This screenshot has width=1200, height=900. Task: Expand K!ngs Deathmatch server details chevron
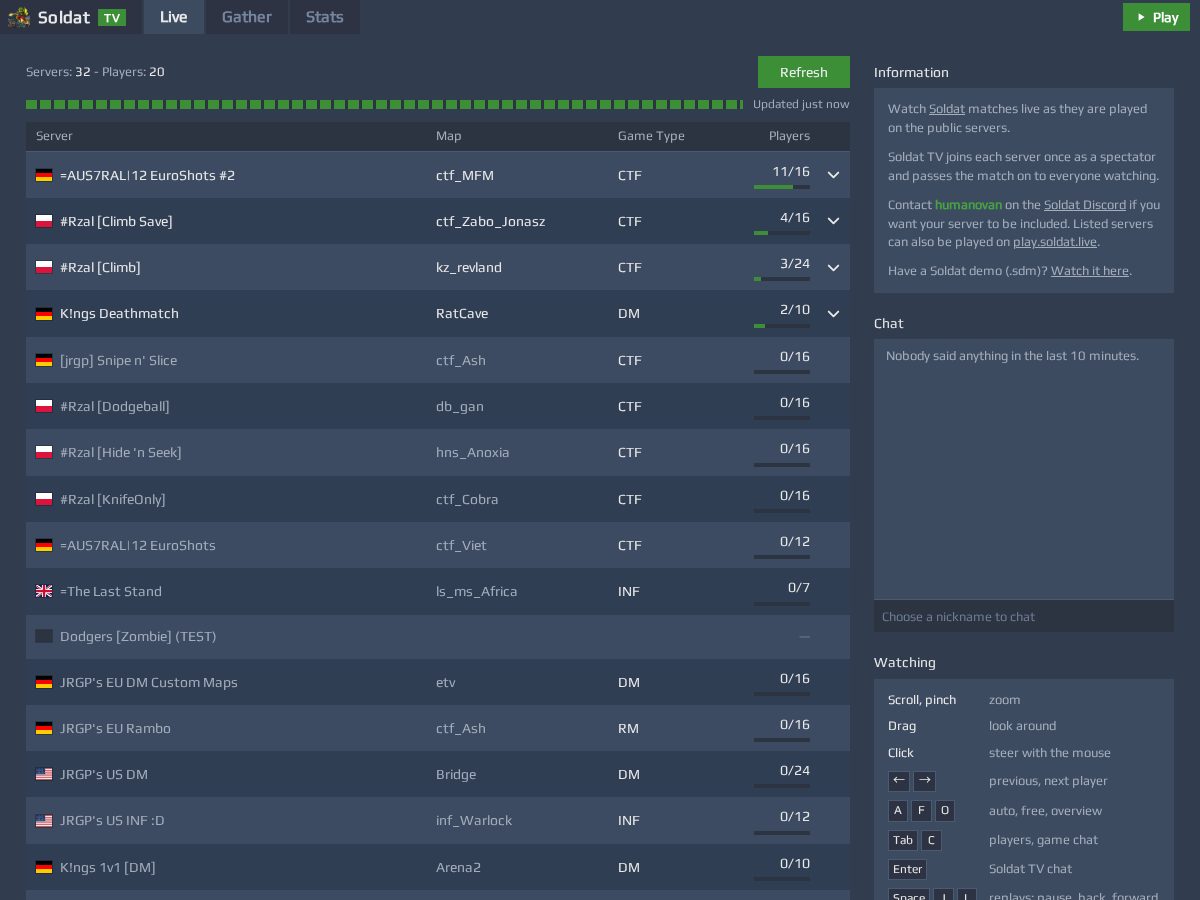833,314
